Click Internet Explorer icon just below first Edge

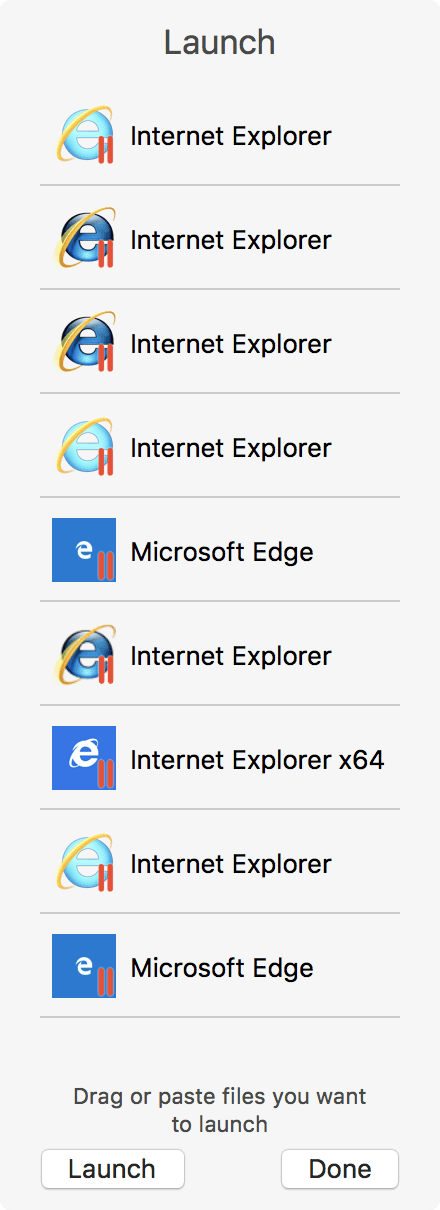pos(84,654)
